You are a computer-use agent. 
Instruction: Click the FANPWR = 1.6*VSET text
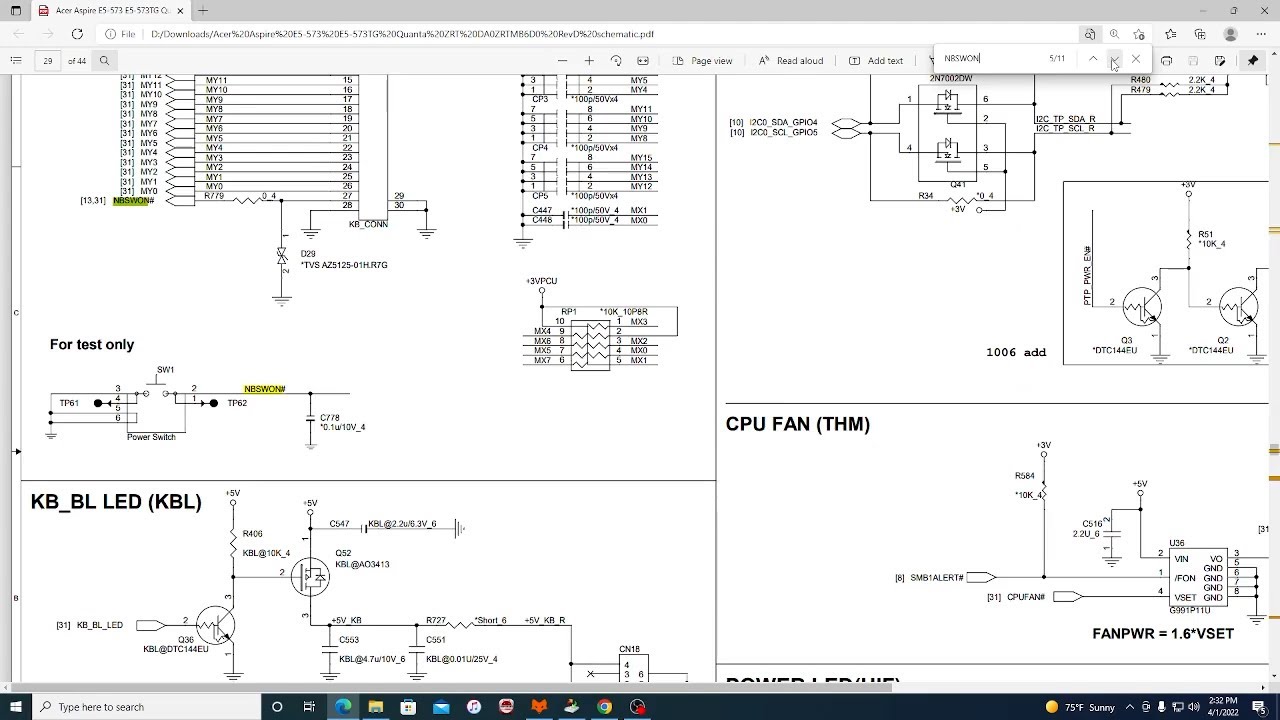pos(1163,633)
